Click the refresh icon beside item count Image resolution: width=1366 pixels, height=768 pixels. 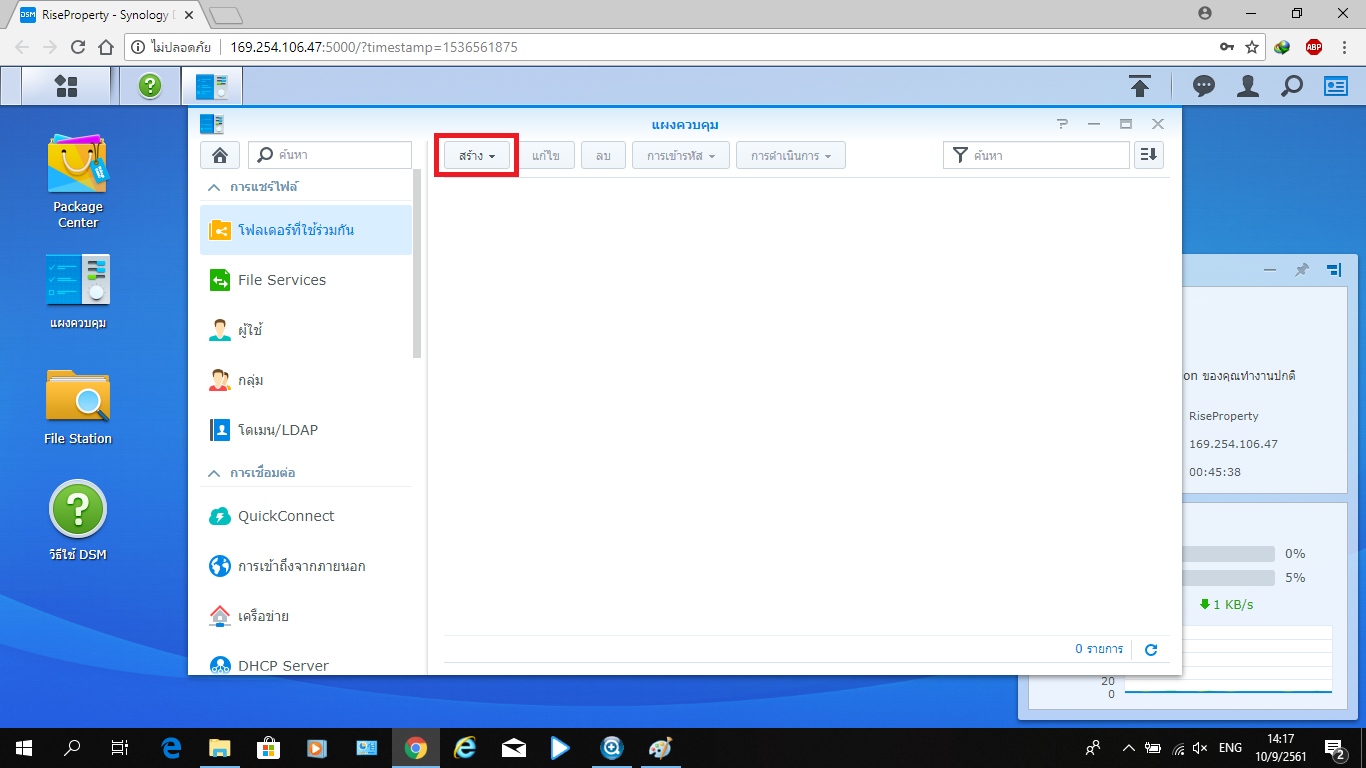(1151, 650)
